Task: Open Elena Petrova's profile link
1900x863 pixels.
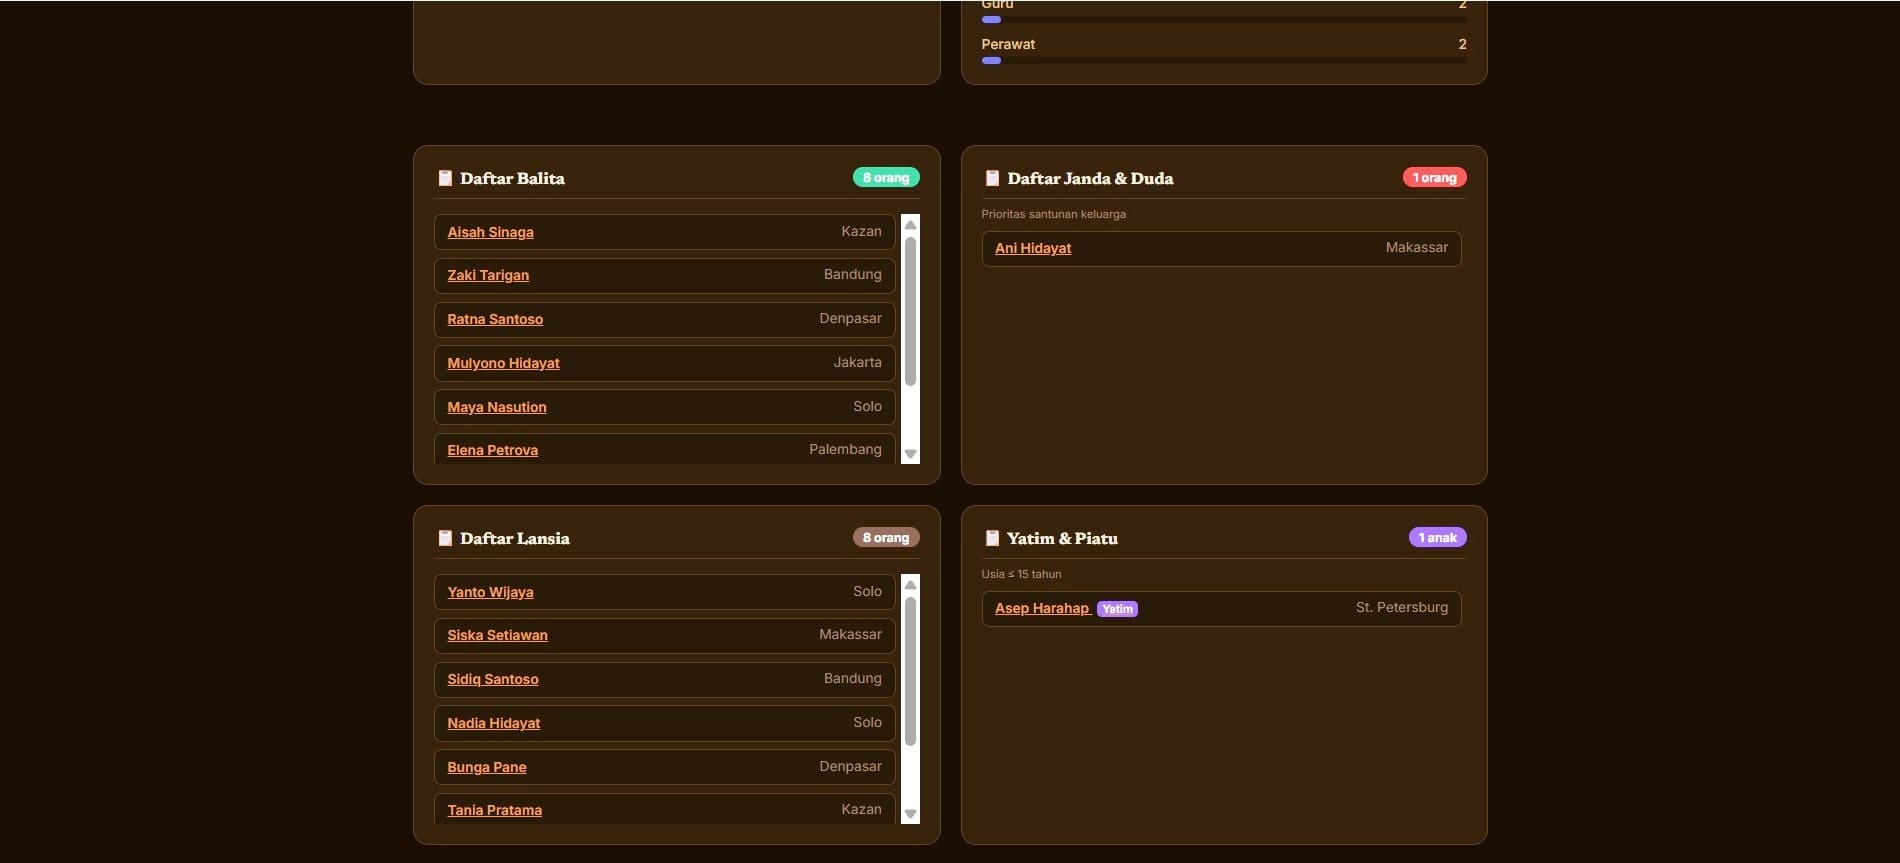Action: (x=492, y=450)
